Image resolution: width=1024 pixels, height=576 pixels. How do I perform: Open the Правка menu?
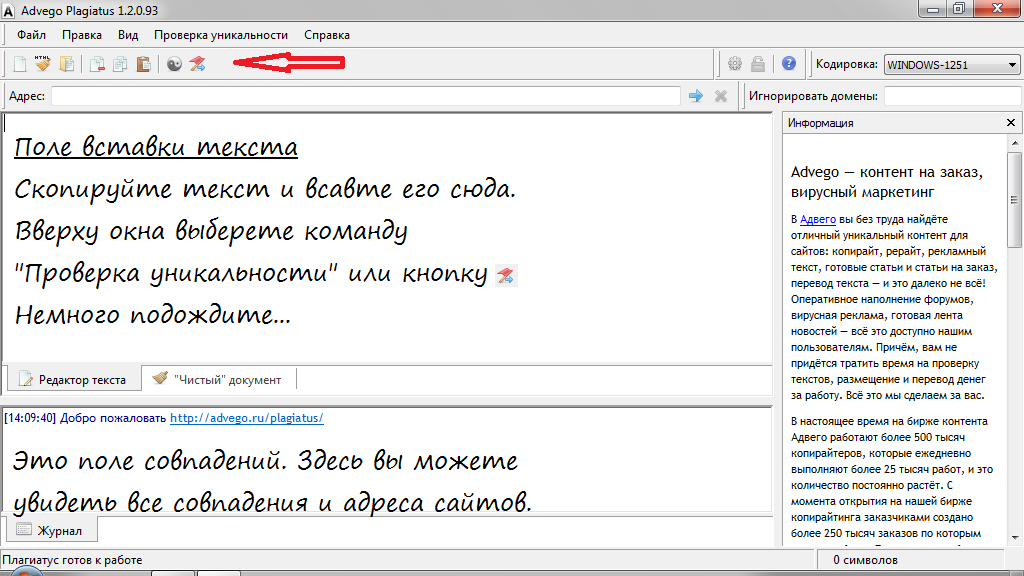point(82,35)
